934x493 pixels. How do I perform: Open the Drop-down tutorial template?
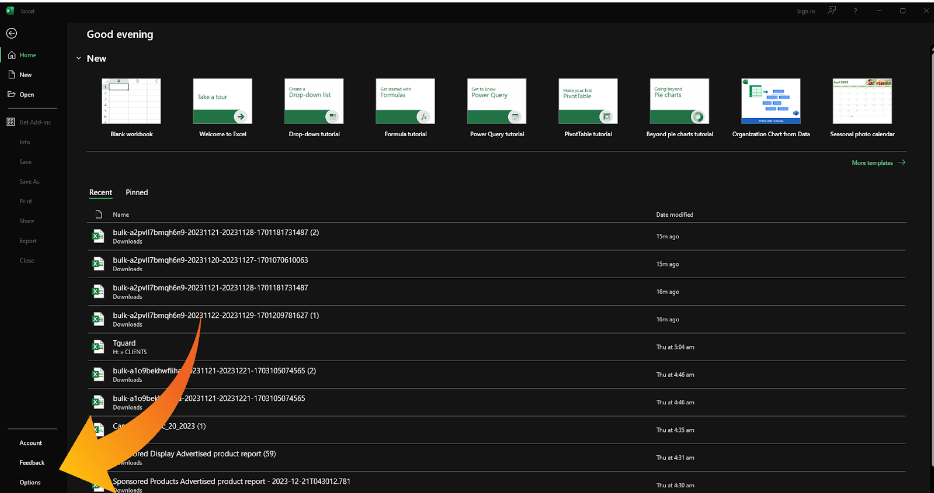point(314,108)
